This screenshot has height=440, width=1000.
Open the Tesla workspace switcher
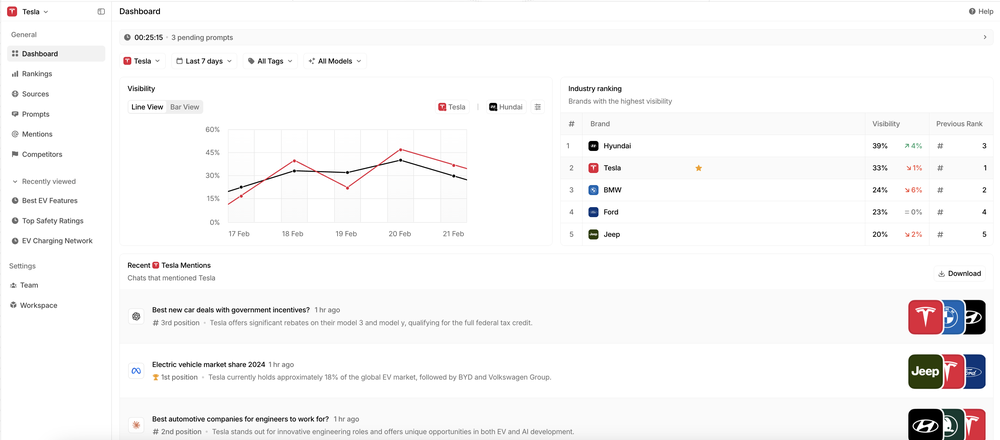coord(28,11)
